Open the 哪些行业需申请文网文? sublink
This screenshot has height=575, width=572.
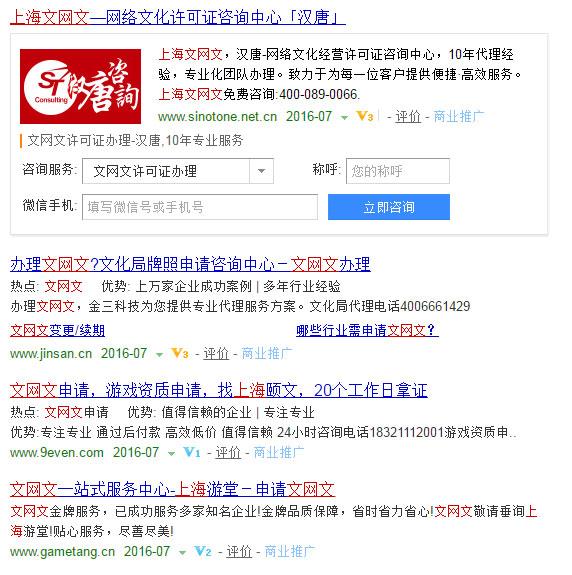(367, 330)
